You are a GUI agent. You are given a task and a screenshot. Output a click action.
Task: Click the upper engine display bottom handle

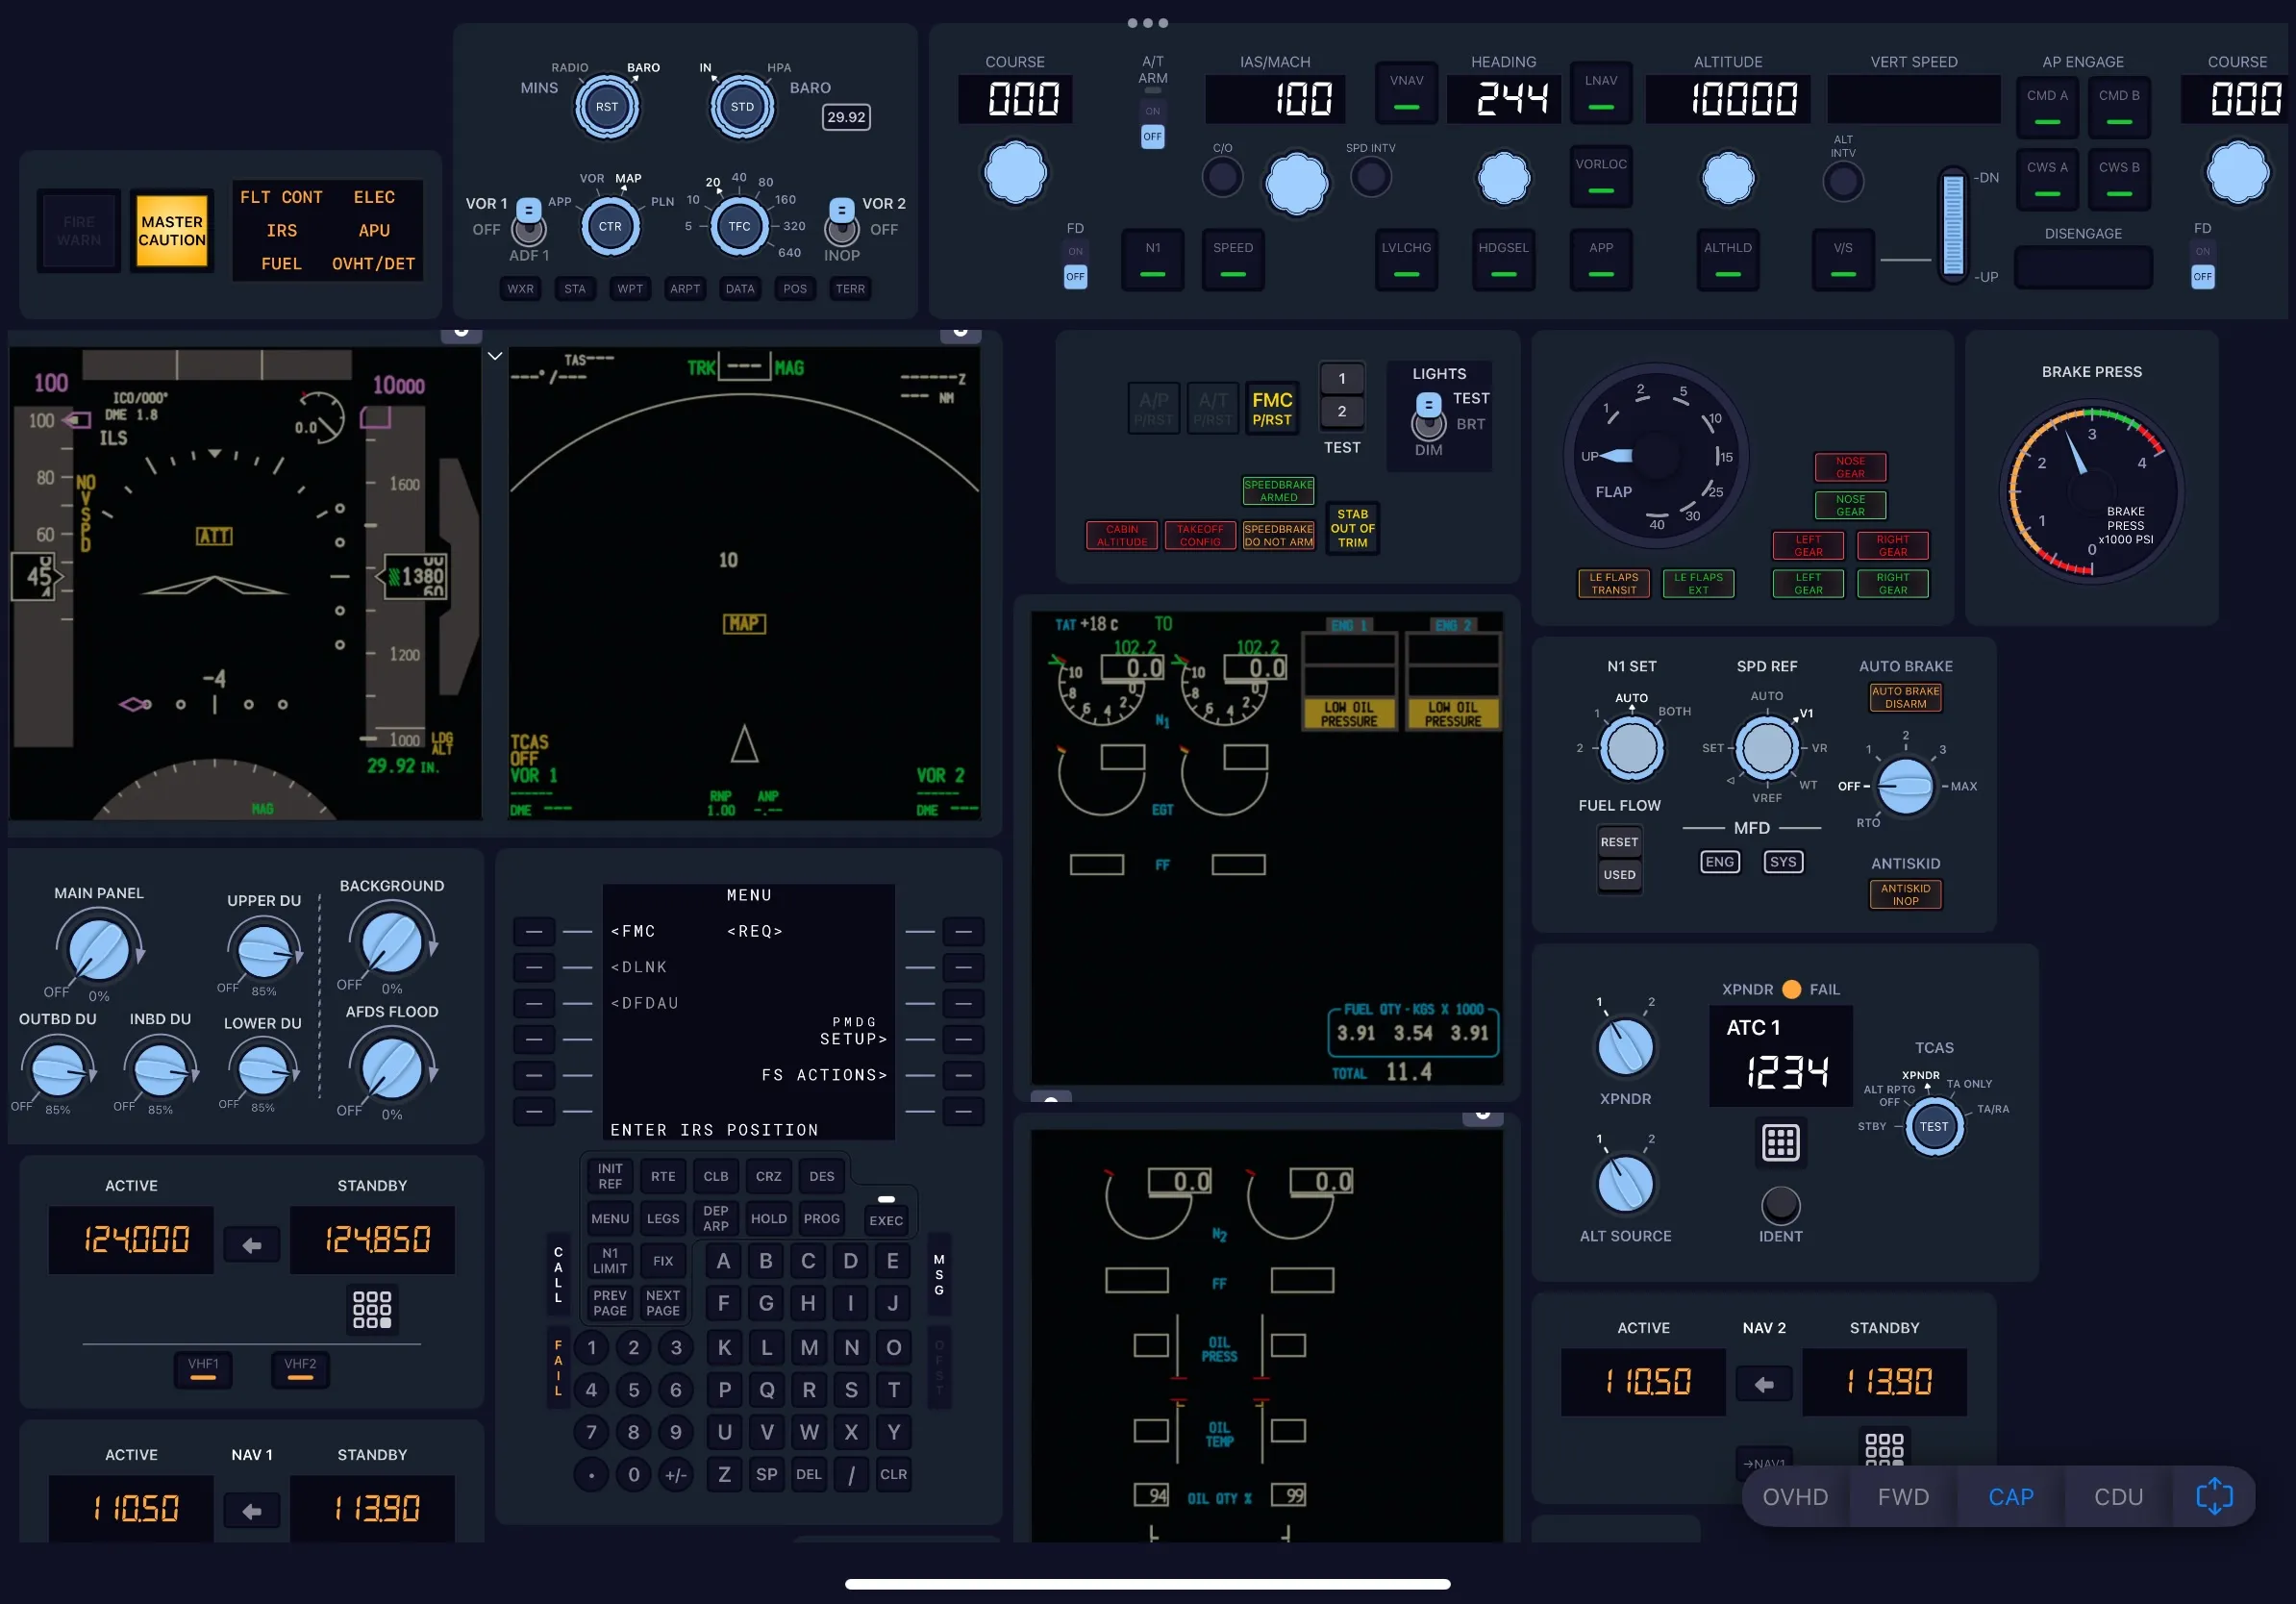coord(1051,1096)
